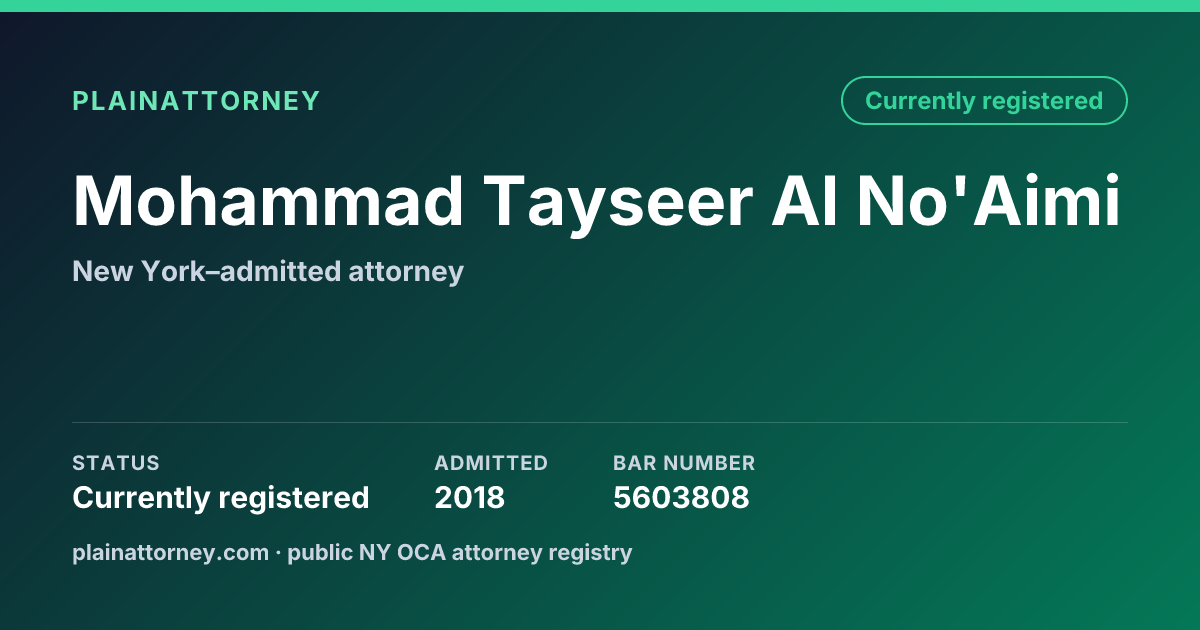Select the 2018 admission year

tap(470, 497)
